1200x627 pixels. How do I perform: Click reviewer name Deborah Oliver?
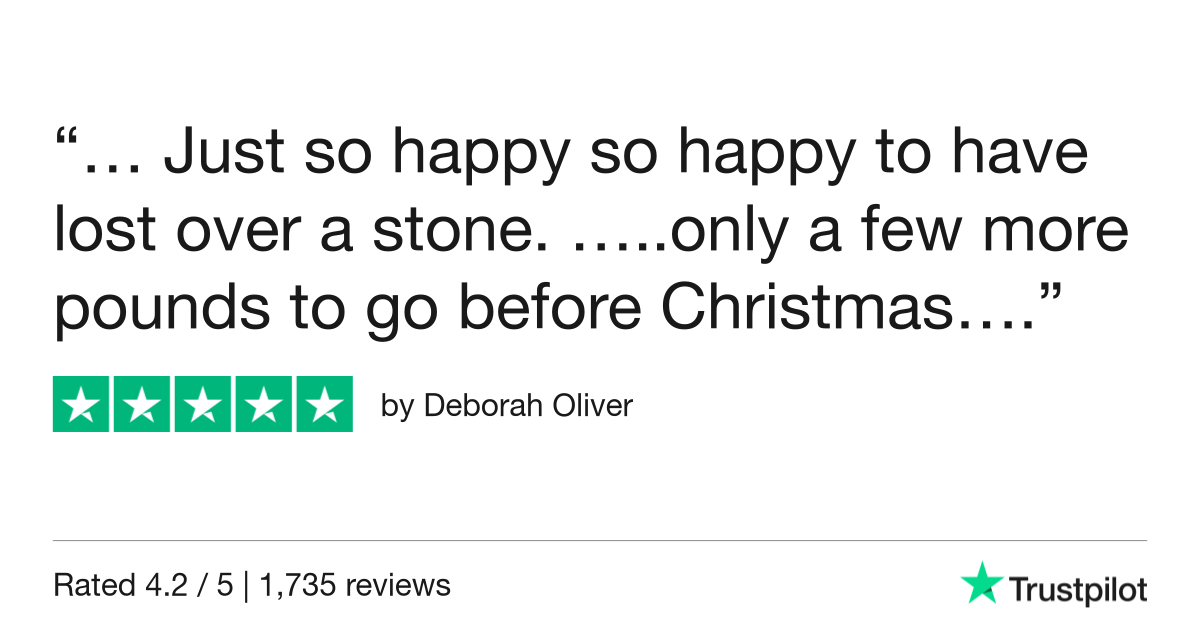click(x=528, y=406)
